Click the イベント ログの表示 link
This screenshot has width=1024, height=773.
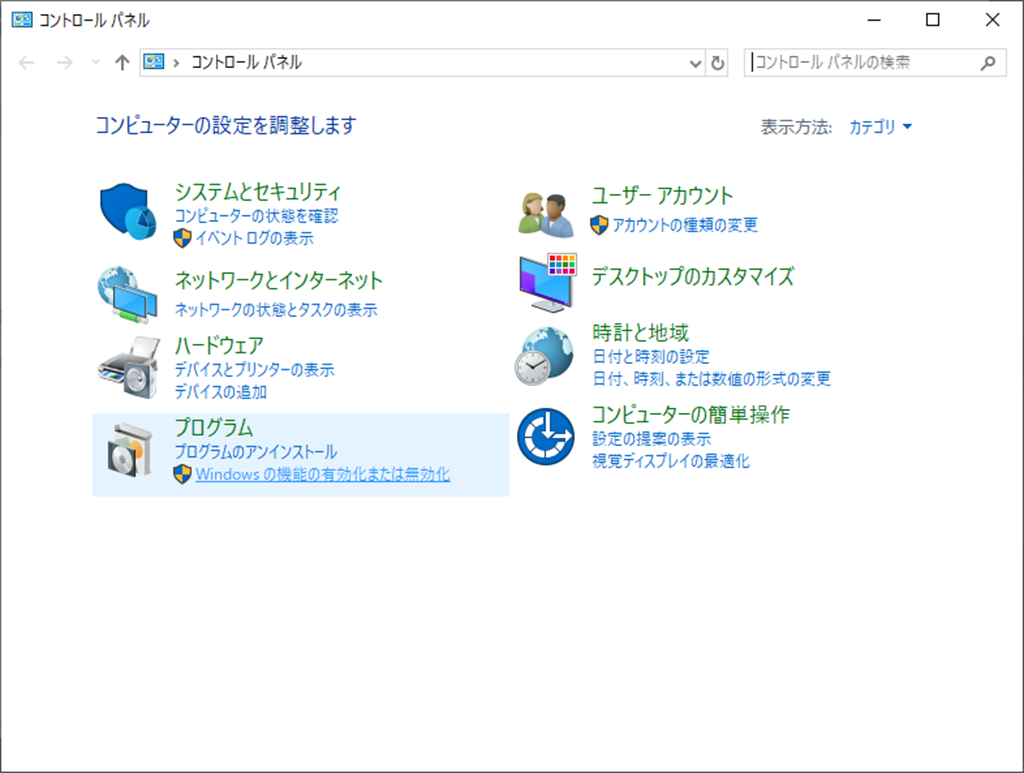pyautogui.click(x=254, y=238)
